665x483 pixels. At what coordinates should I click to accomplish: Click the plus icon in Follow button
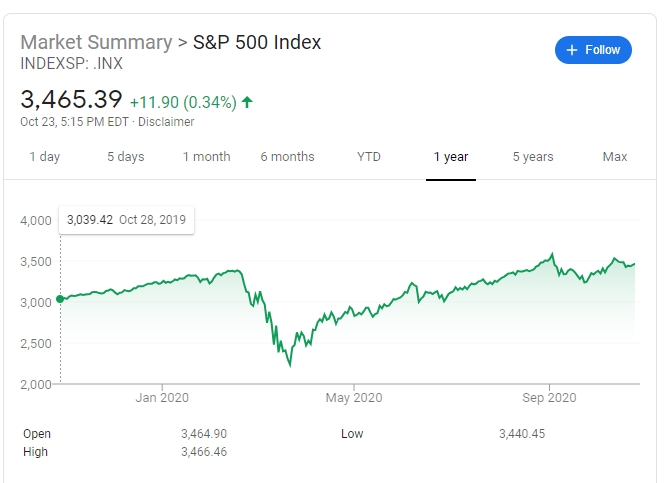(572, 50)
